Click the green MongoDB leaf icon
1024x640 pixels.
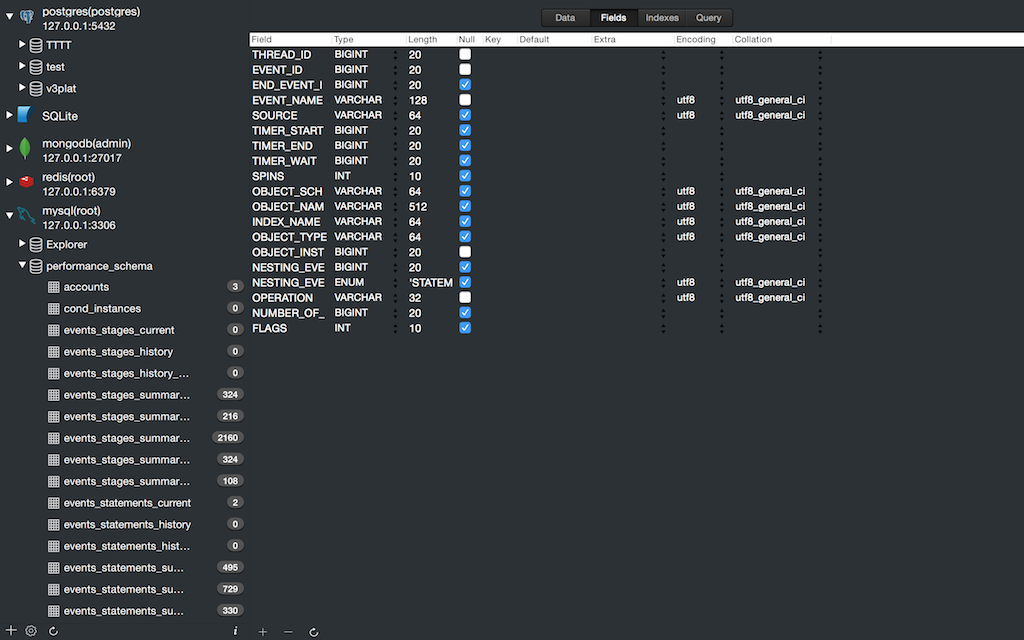point(26,150)
